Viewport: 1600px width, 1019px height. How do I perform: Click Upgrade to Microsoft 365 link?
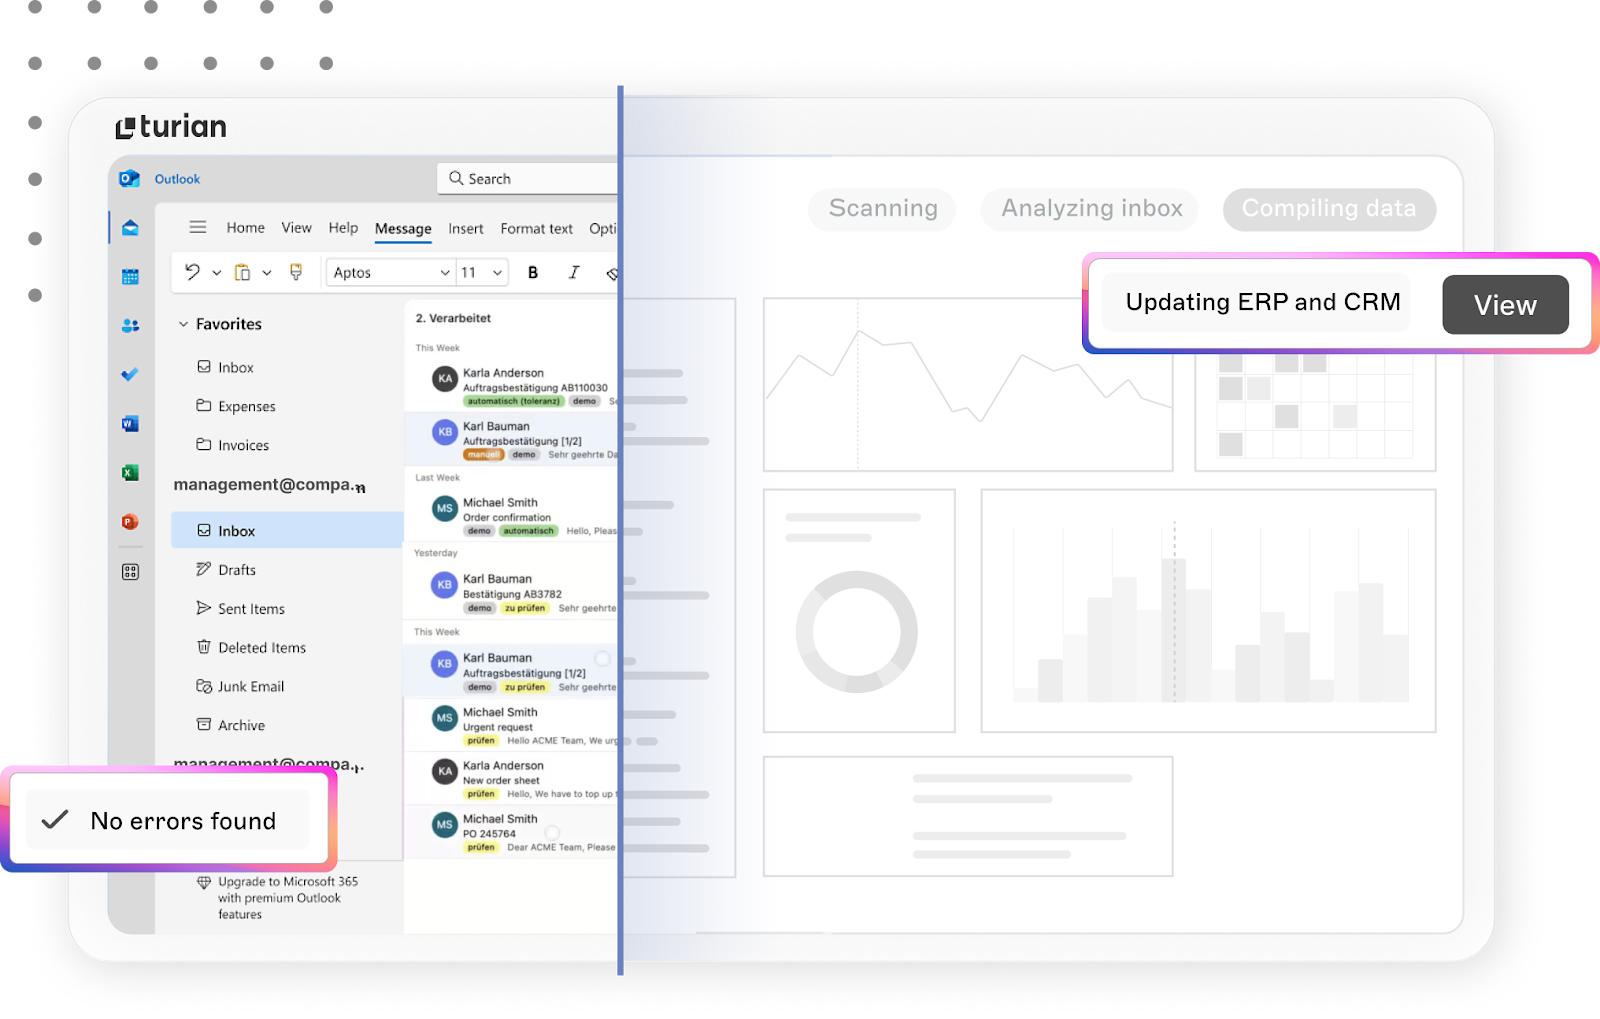[288, 898]
